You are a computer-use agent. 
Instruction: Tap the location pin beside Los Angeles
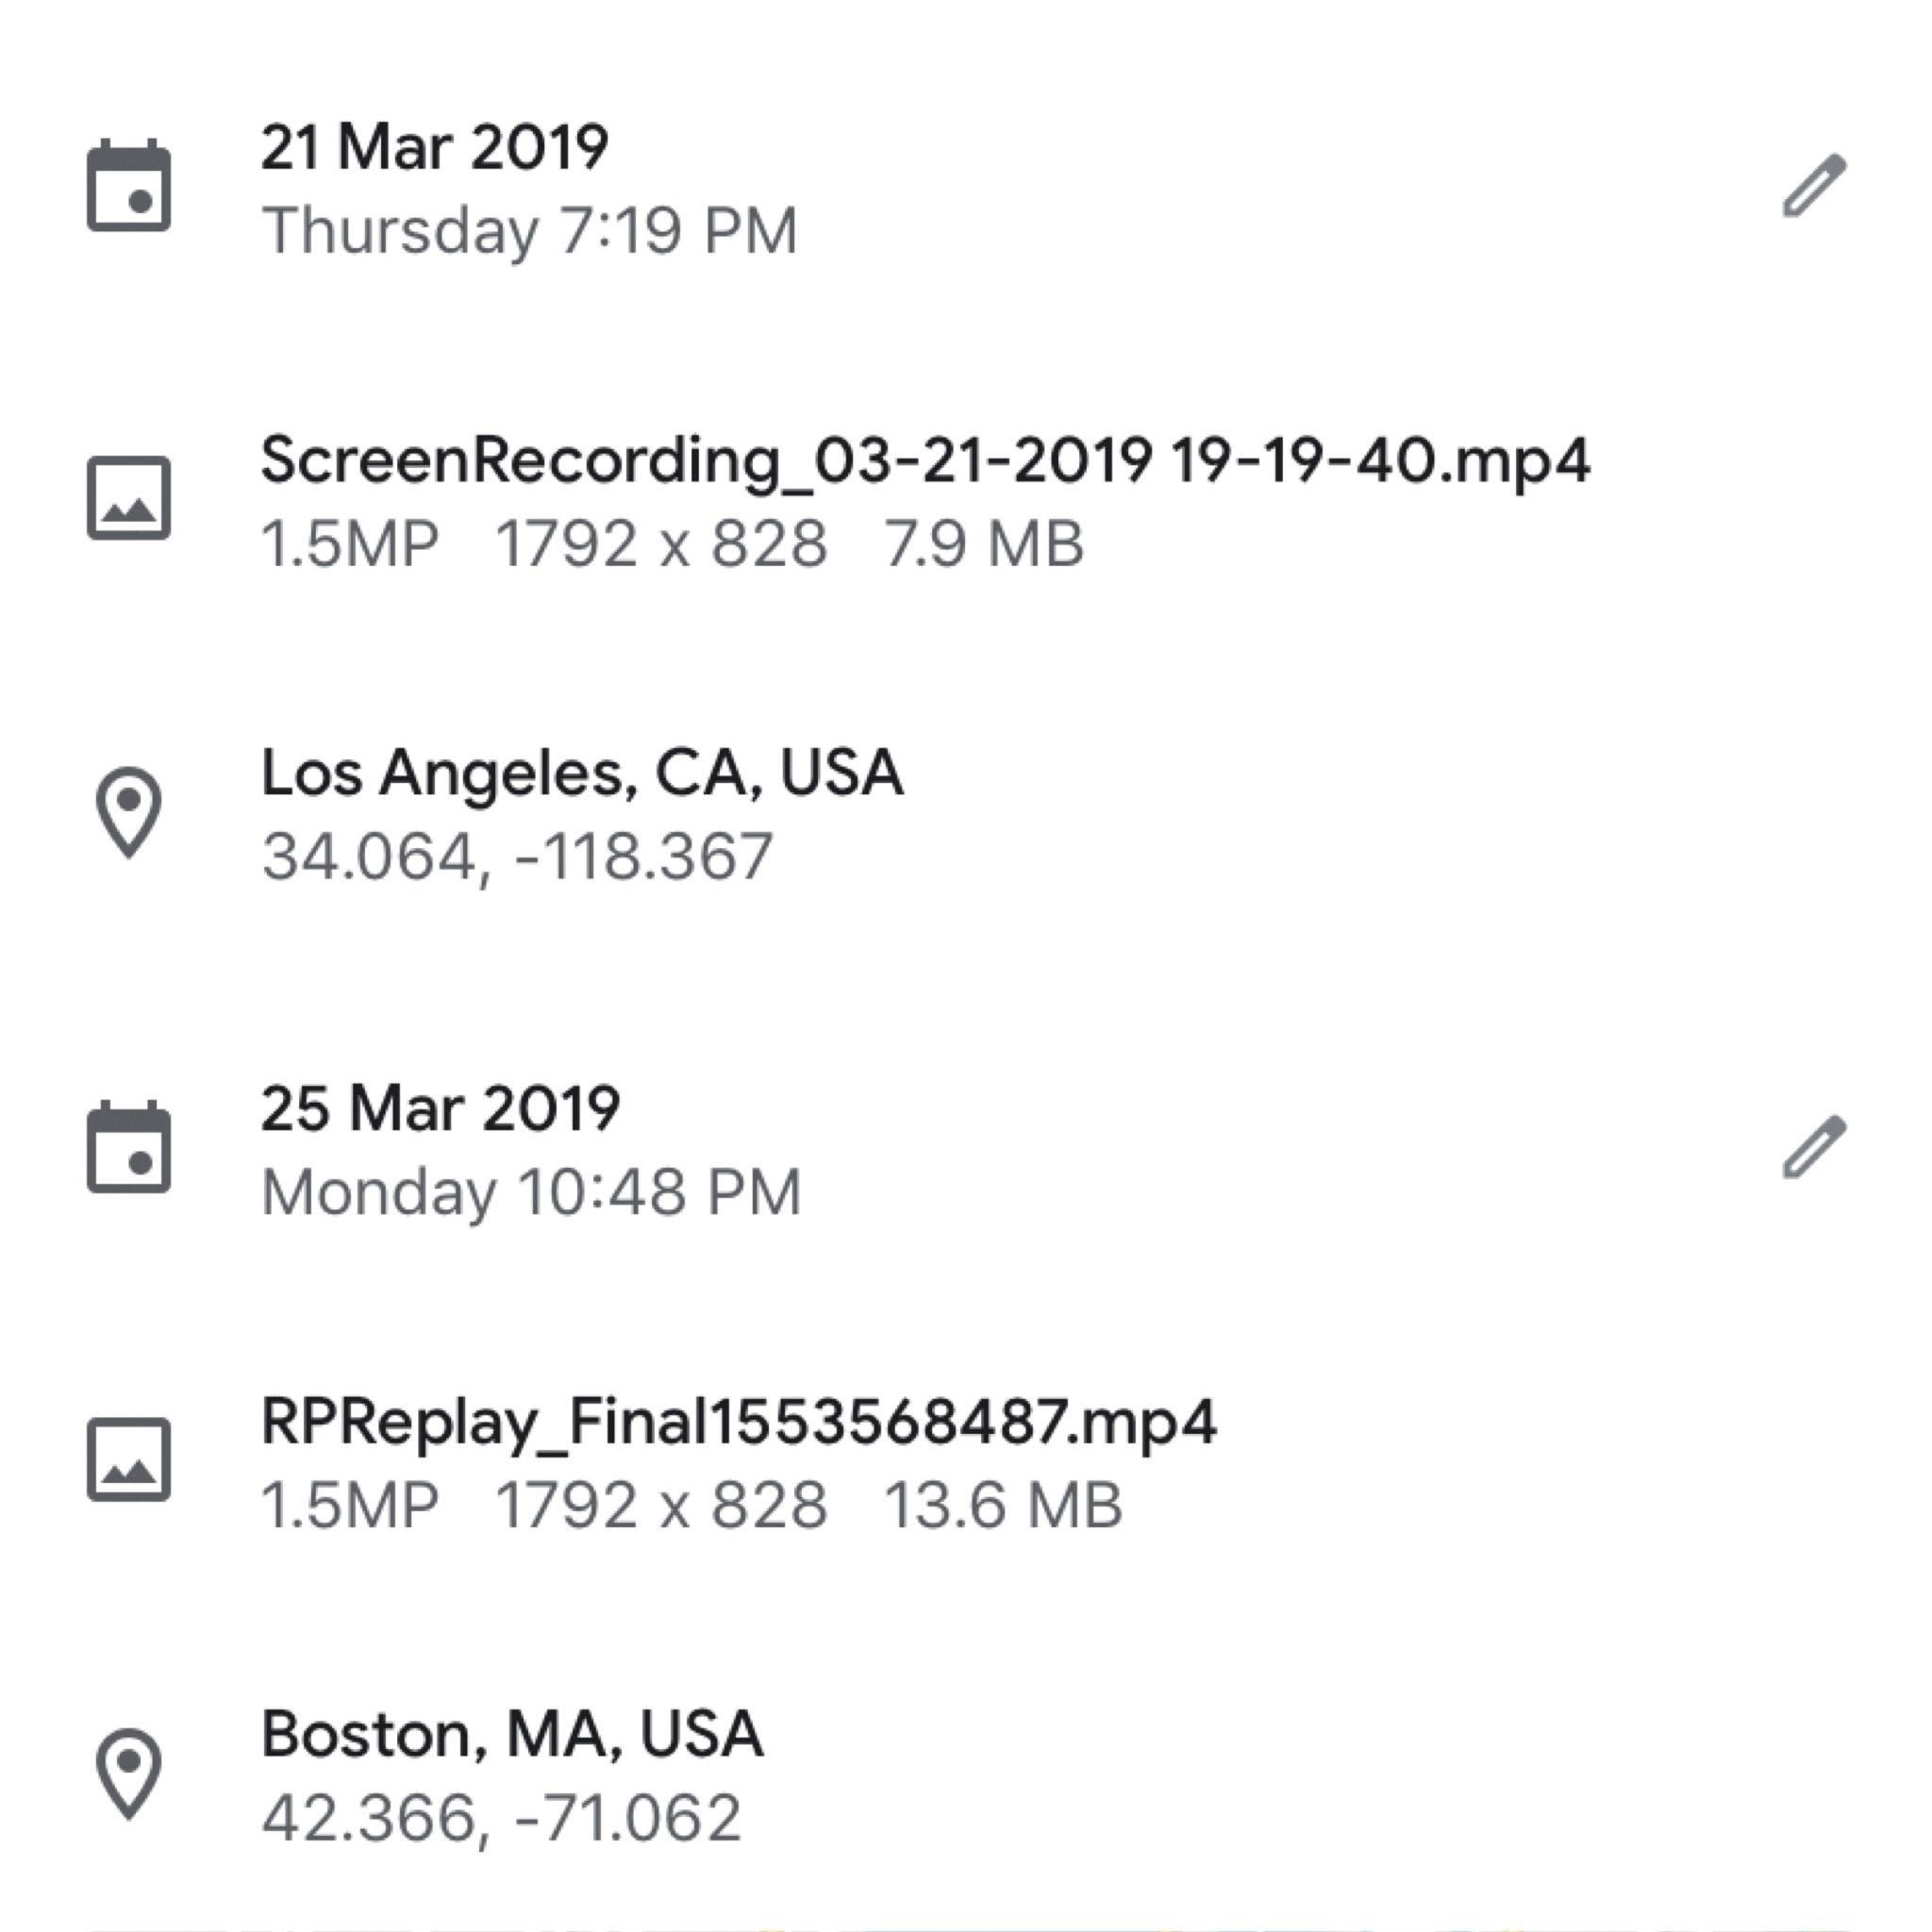(129, 811)
